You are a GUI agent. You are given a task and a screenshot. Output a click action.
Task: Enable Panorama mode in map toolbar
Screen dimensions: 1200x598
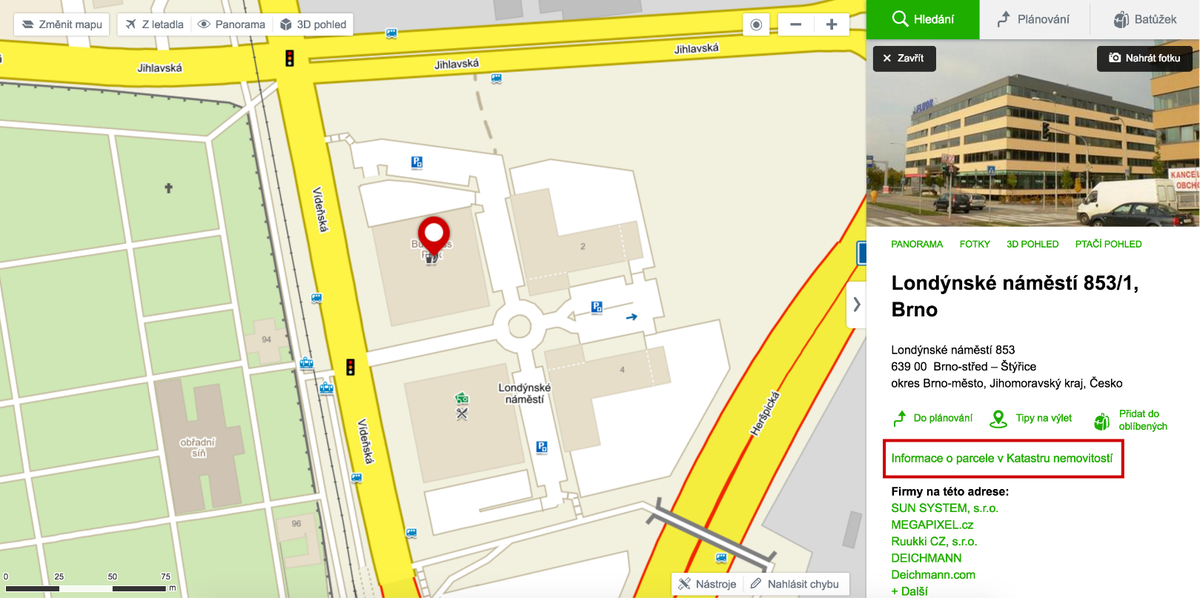coord(231,25)
